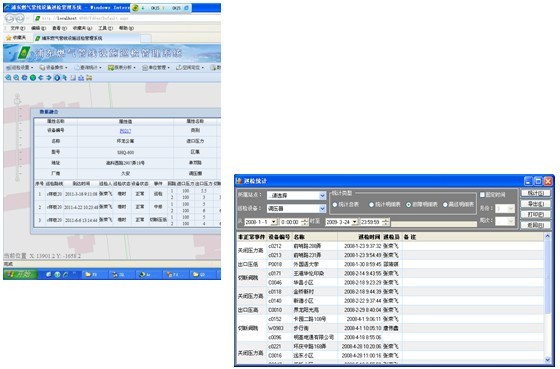Expand the 报表分析 application menu
The height and width of the screenshot is (369, 560).
pos(122,67)
